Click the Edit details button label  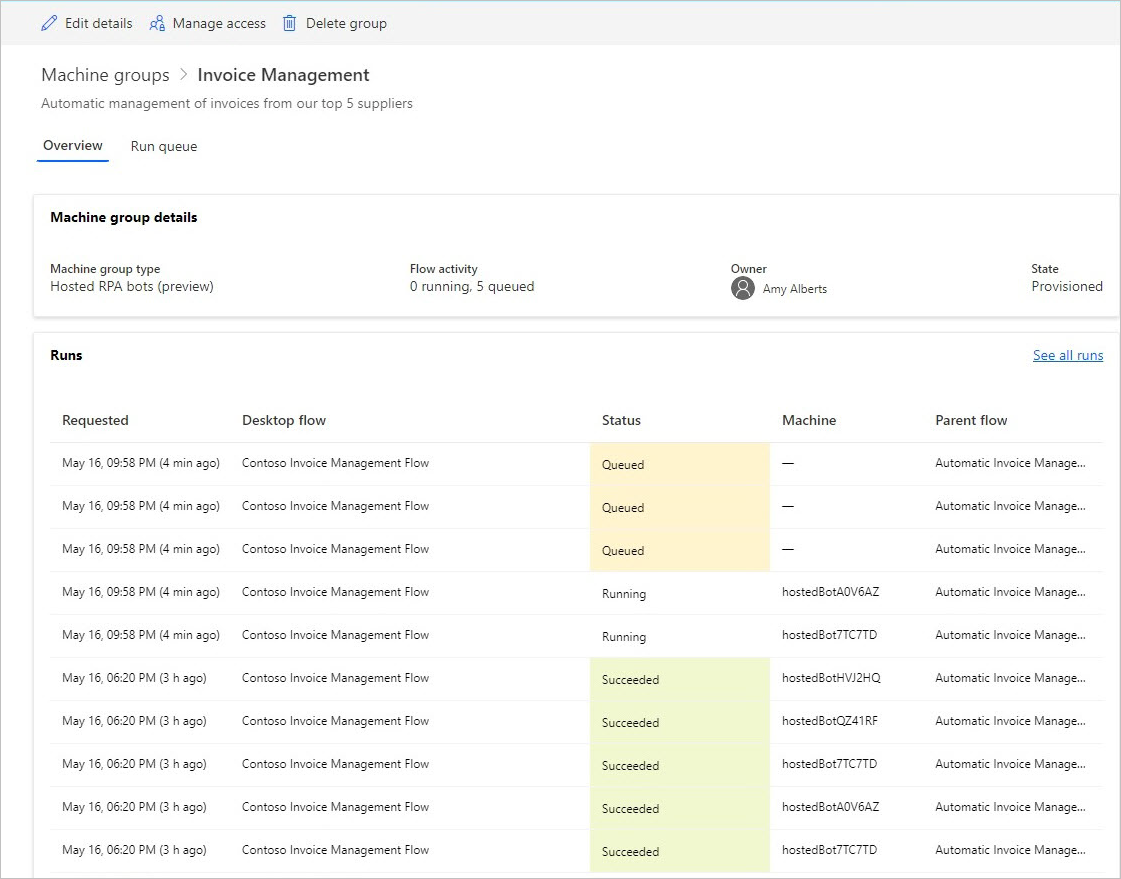[x=98, y=23]
